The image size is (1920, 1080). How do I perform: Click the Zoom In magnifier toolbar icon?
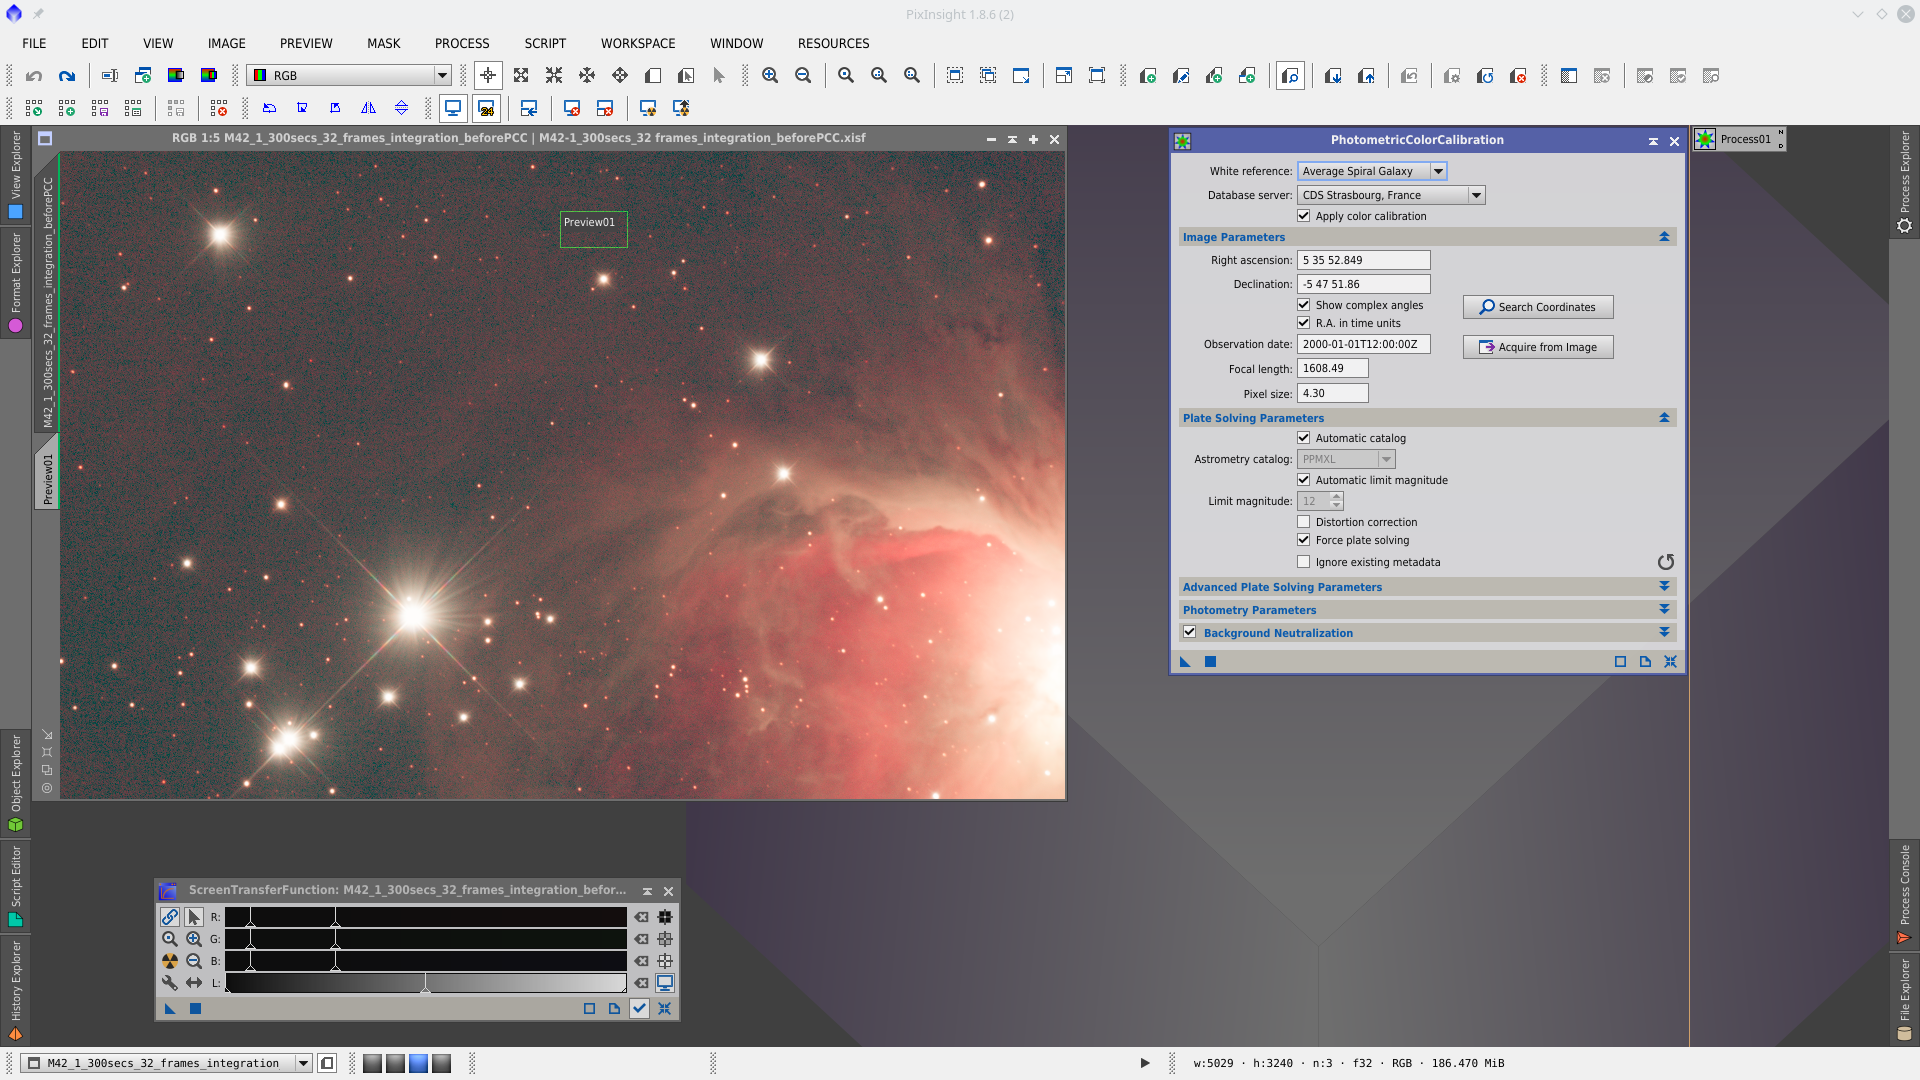tap(770, 76)
